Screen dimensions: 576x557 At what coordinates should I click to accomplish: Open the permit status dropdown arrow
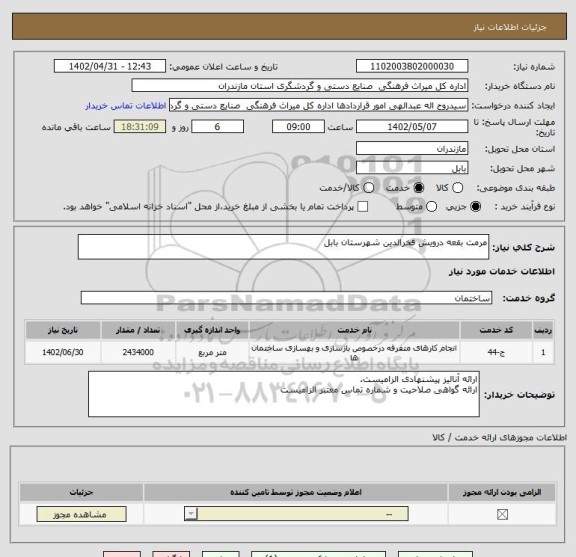[x=191, y=514]
